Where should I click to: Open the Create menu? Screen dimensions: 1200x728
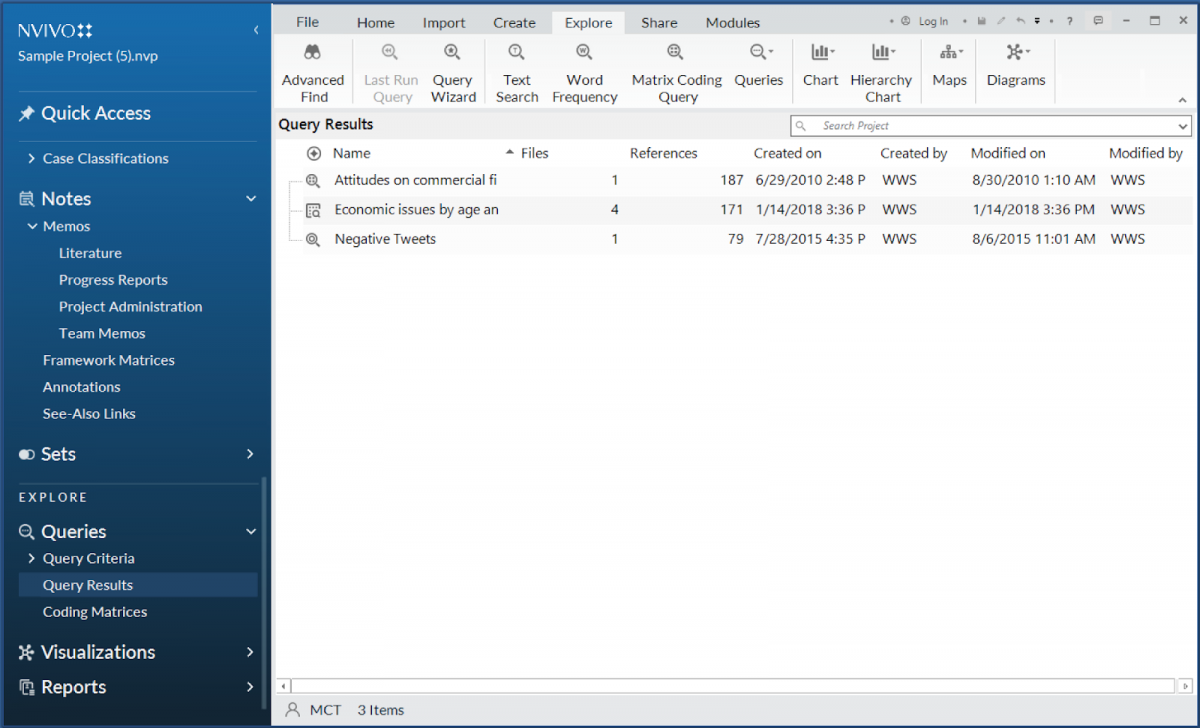pyautogui.click(x=513, y=22)
